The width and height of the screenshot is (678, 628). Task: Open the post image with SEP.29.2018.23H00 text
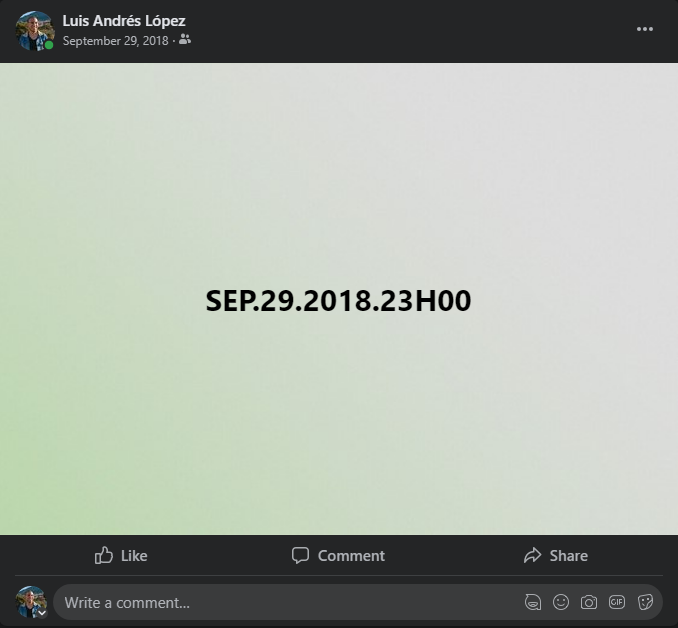pyautogui.click(x=339, y=299)
